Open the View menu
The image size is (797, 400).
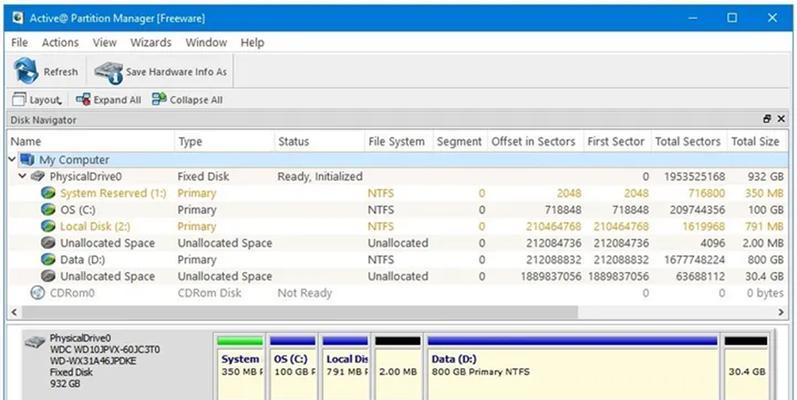click(x=104, y=43)
